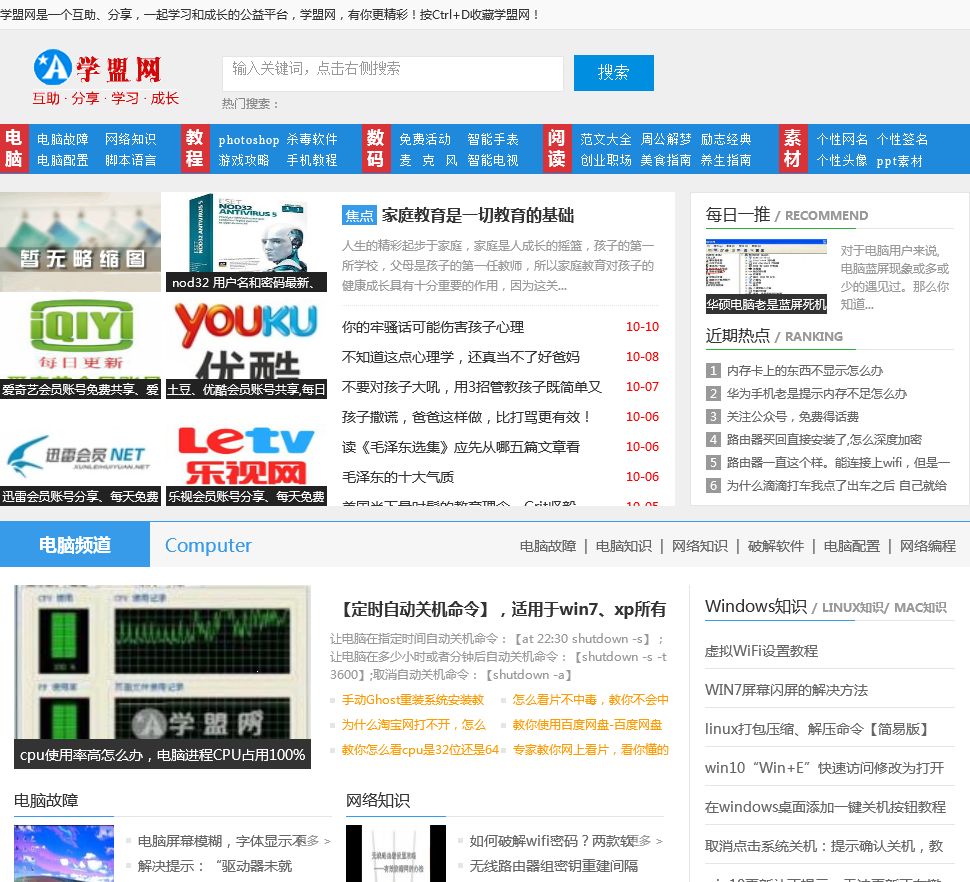The height and width of the screenshot is (882, 970).
Task: Open 脚本语言 nav link
Action: point(131,160)
